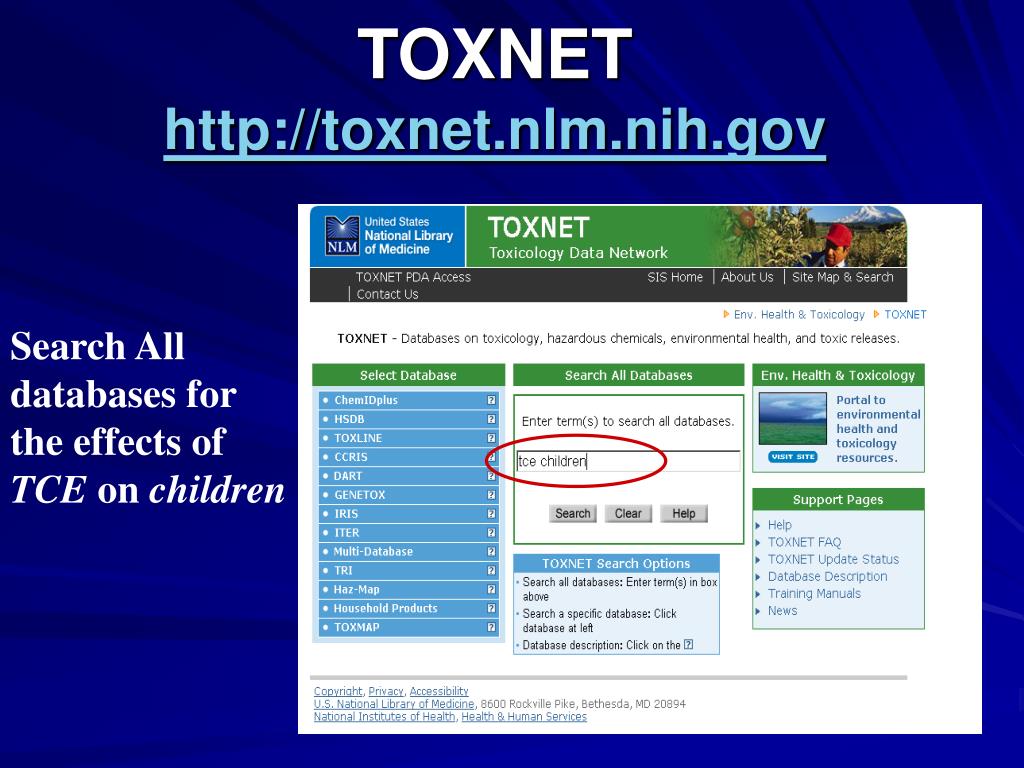Click the Visit Site badge

(x=793, y=456)
